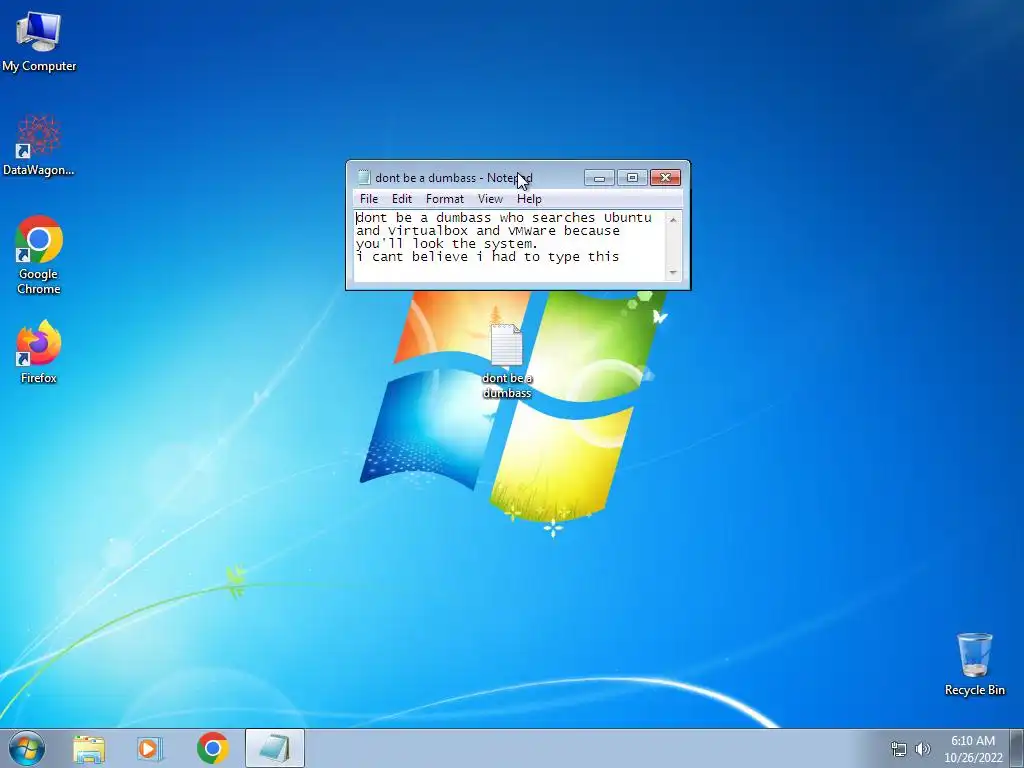Screen dimensions: 1024x768
Task: Open the Format menu in Notepad
Action: (445, 199)
